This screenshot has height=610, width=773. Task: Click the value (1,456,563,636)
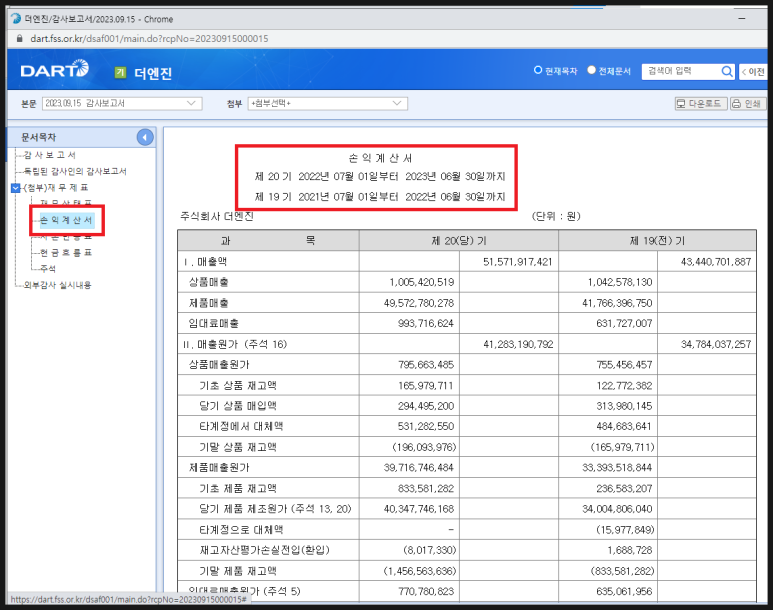420,571
